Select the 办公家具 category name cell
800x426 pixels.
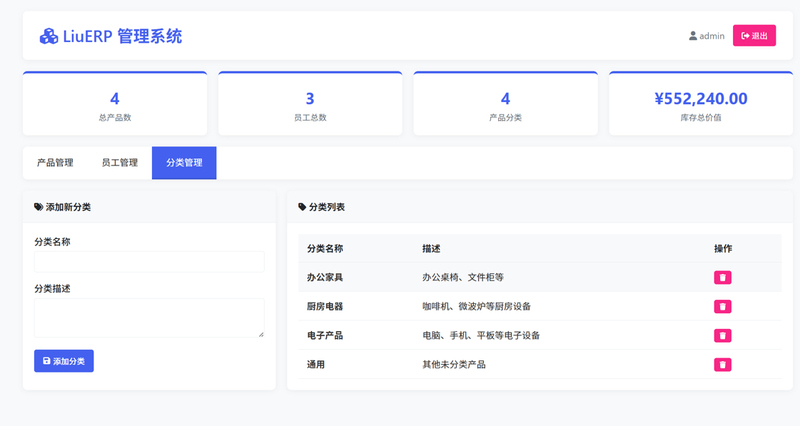coord(325,277)
